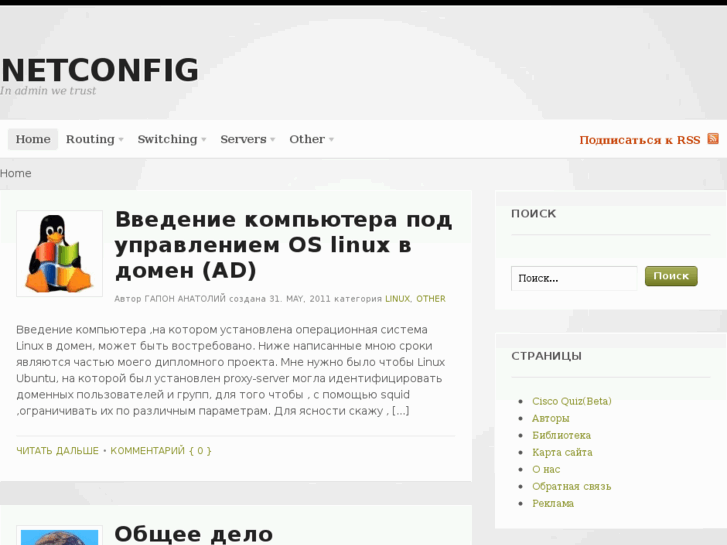The image size is (727, 545).
Task: Open the Библиотека page link
Action: pyautogui.click(x=561, y=436)
